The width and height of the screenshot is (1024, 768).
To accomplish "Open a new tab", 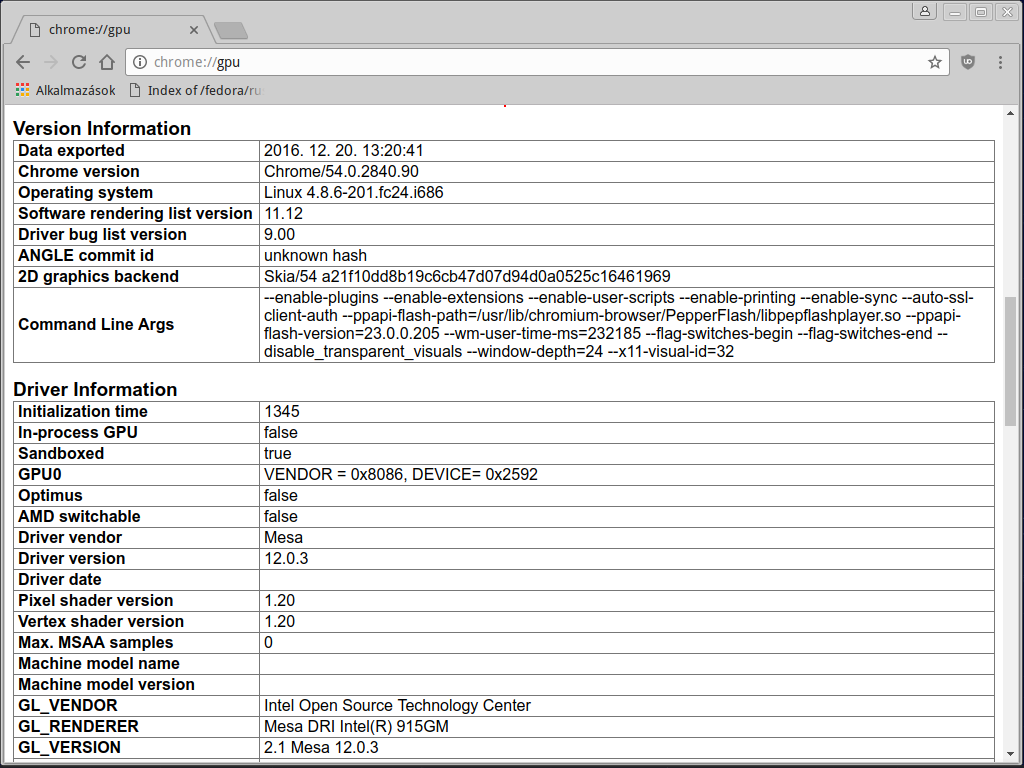I will (x=231, y=30).
